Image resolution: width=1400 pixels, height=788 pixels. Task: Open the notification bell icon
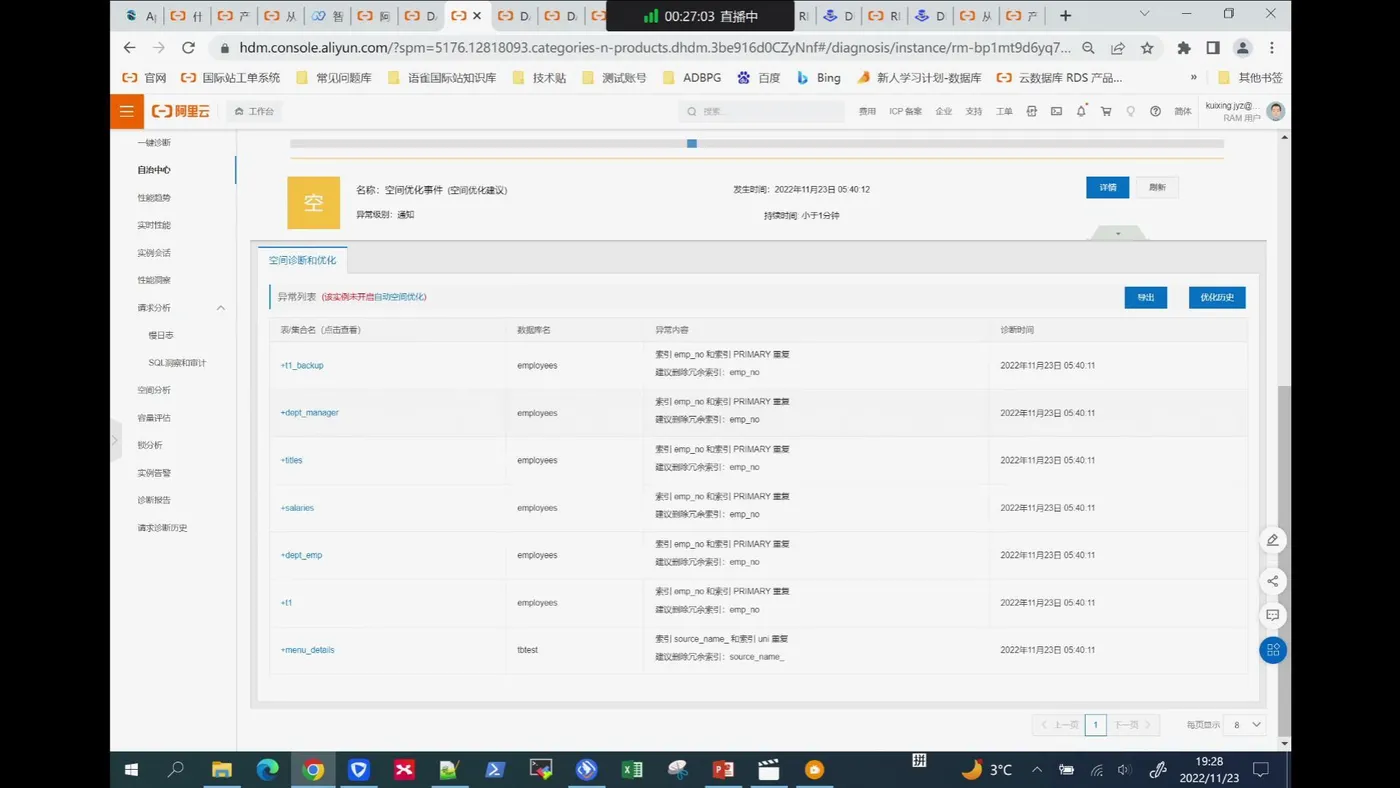1081,111
